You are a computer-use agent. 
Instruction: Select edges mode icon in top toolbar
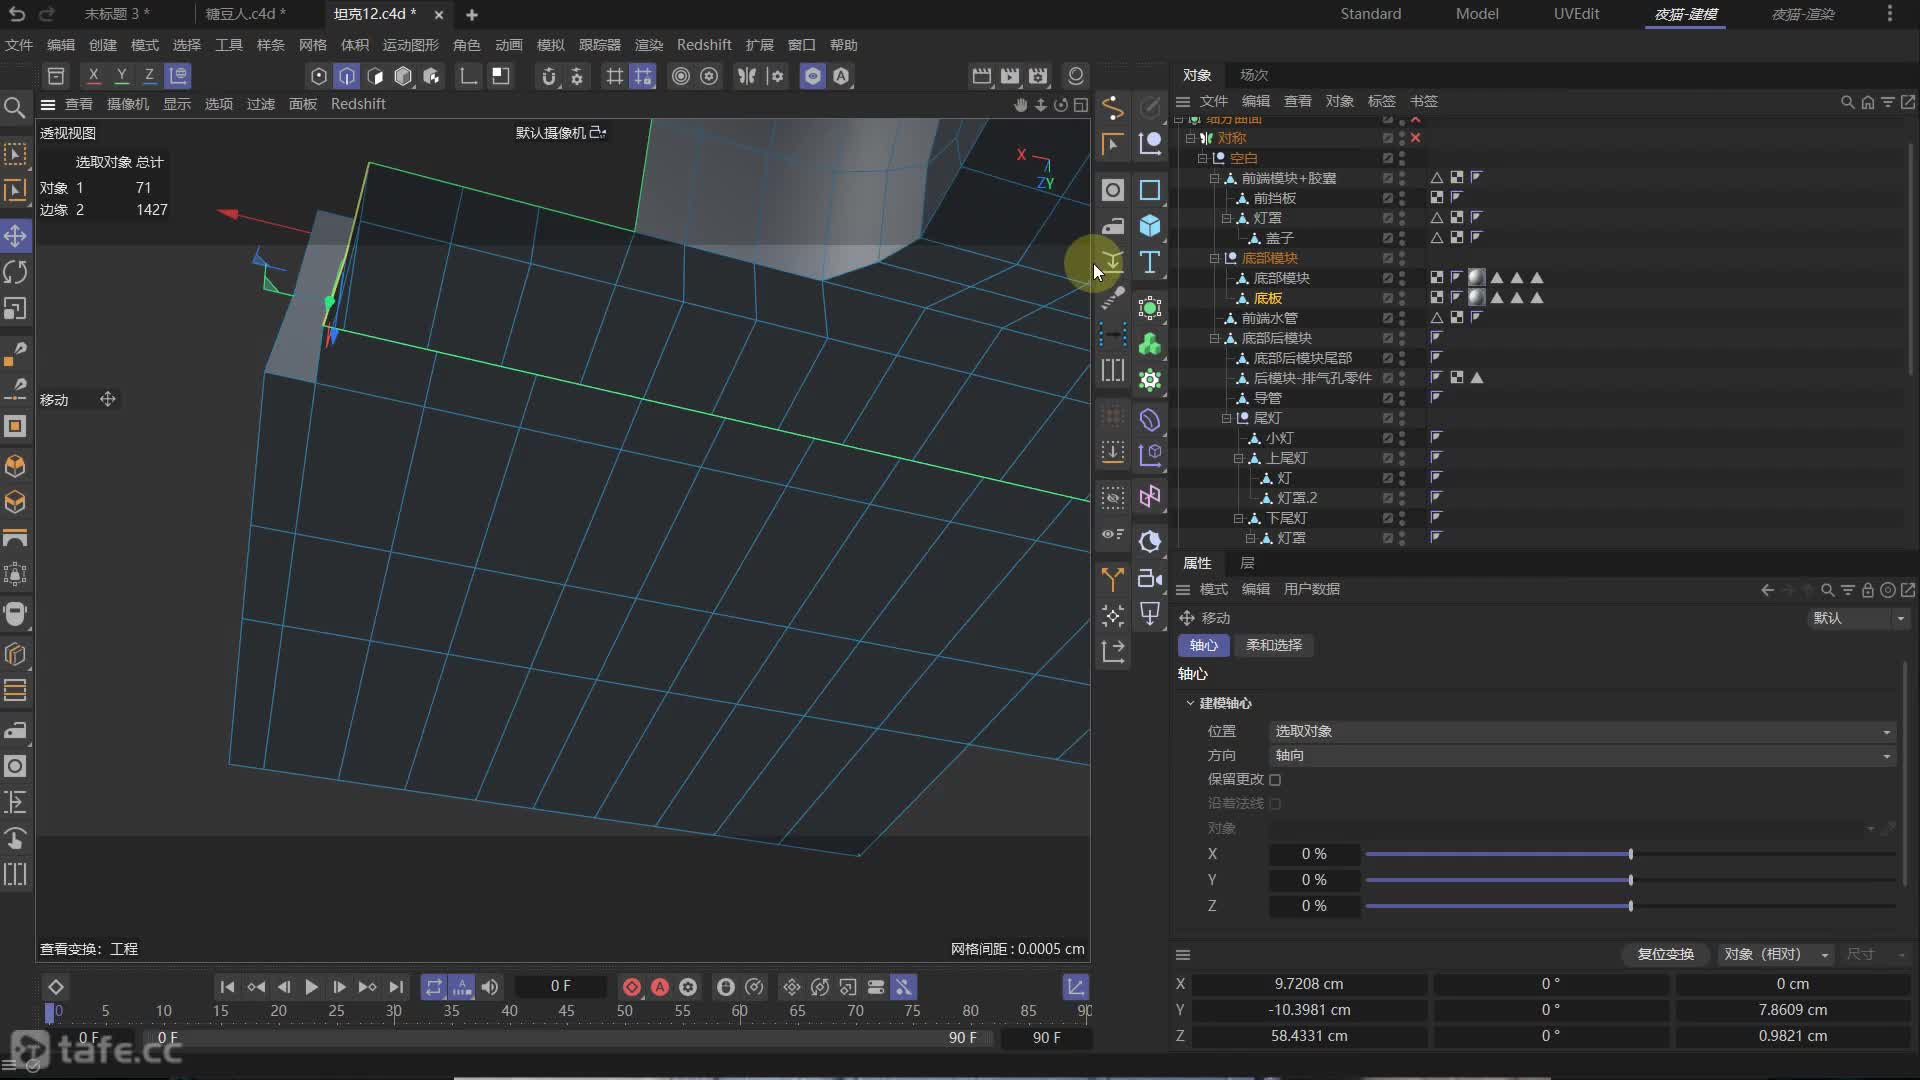pyautogui.click(x=347, y=76)
